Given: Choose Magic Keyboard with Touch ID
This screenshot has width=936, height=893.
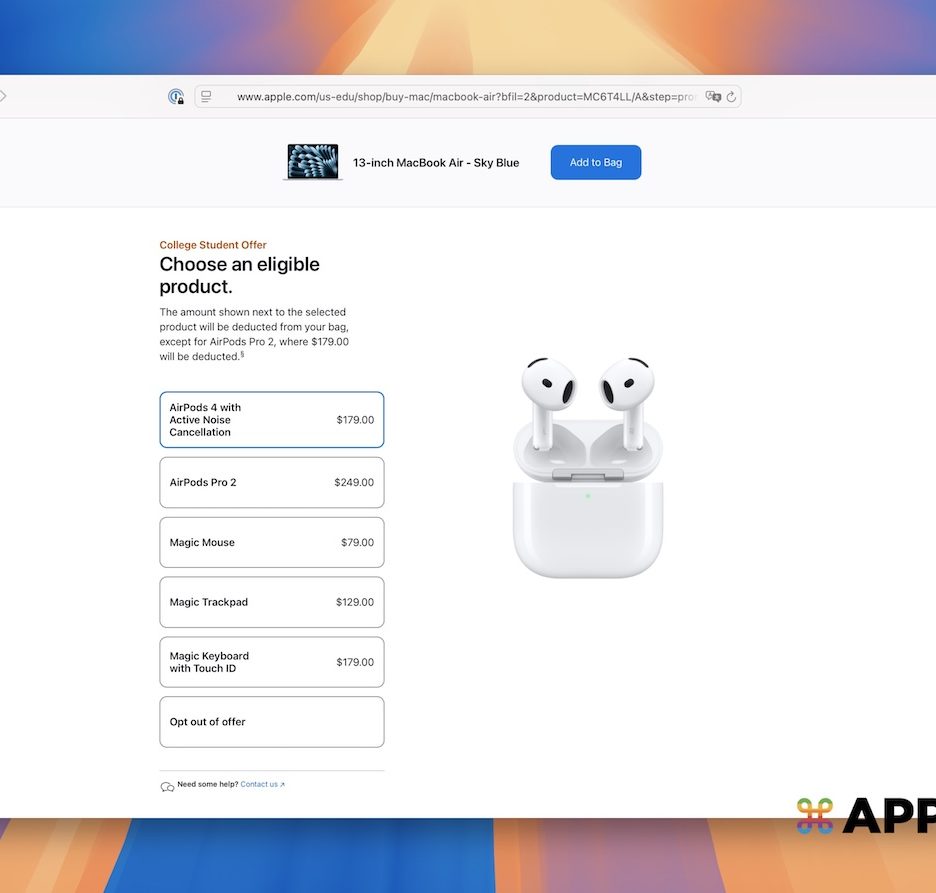Looking at the screenshot, I should [x=271, y=662].
